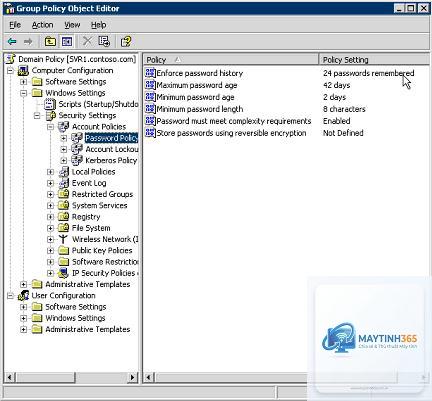Click the Computer Configuration node icon

23,70
